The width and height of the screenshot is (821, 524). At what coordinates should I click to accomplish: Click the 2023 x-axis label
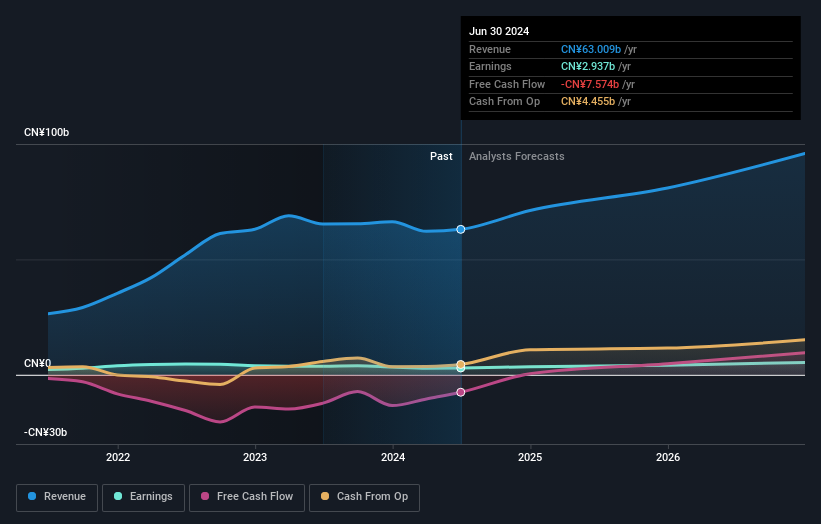(x=255, y=457)
